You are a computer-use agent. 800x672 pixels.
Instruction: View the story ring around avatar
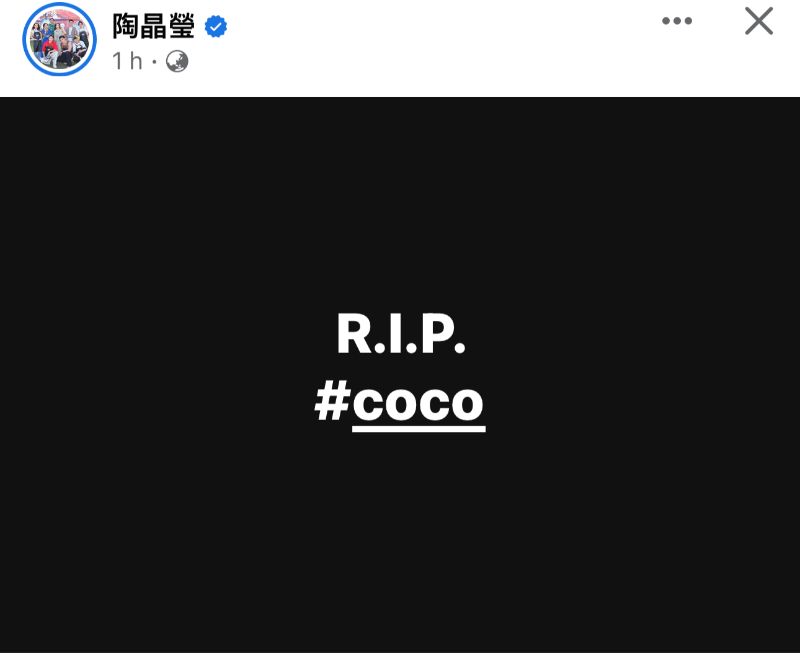[60, 39]
